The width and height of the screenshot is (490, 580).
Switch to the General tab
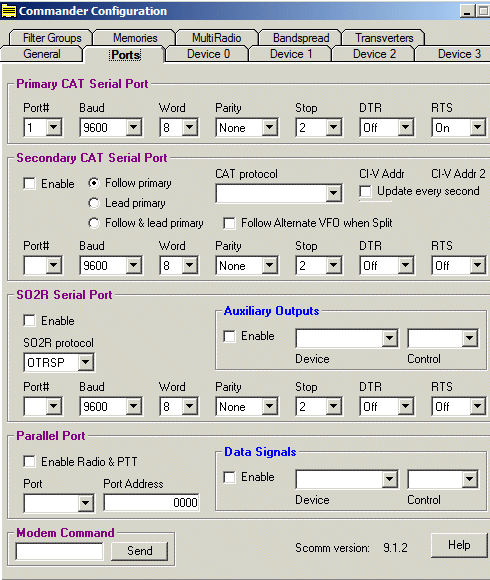[41, 54]
